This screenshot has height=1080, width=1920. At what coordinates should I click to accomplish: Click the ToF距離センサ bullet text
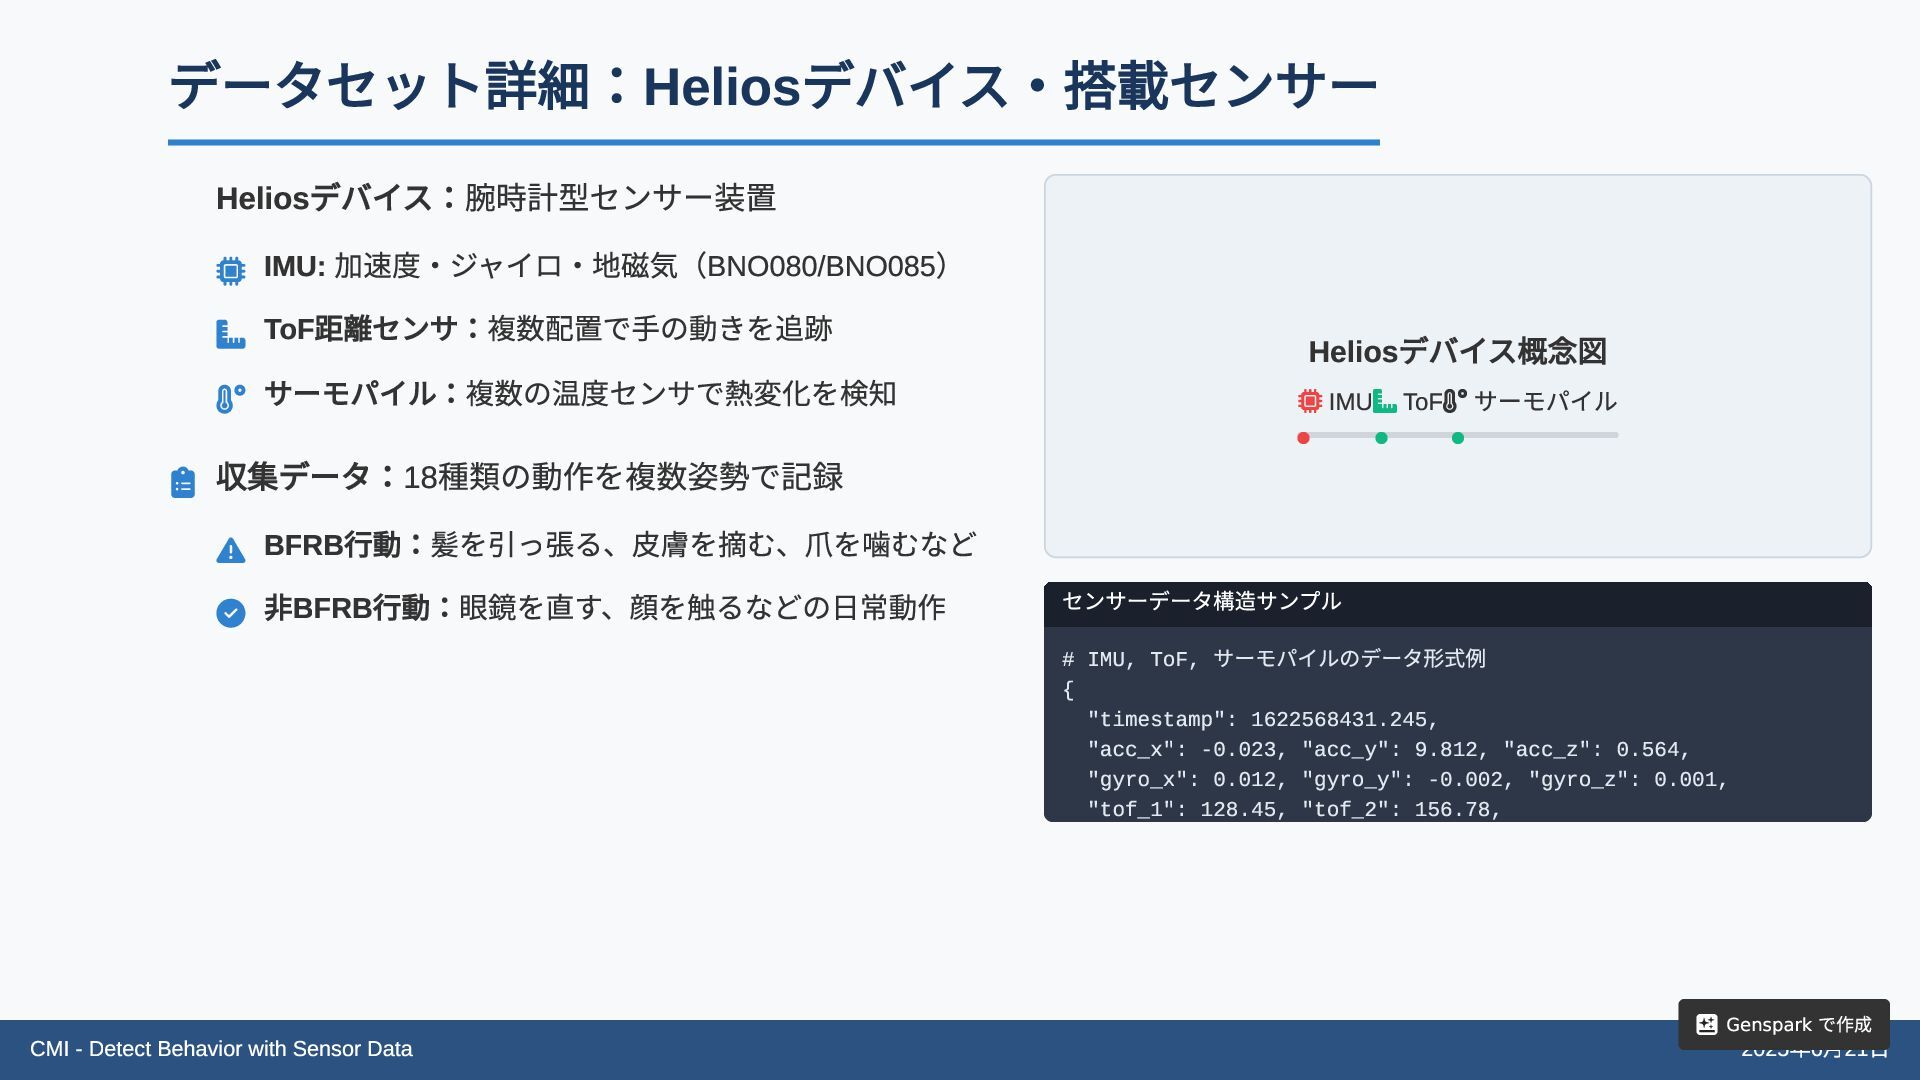548,329
